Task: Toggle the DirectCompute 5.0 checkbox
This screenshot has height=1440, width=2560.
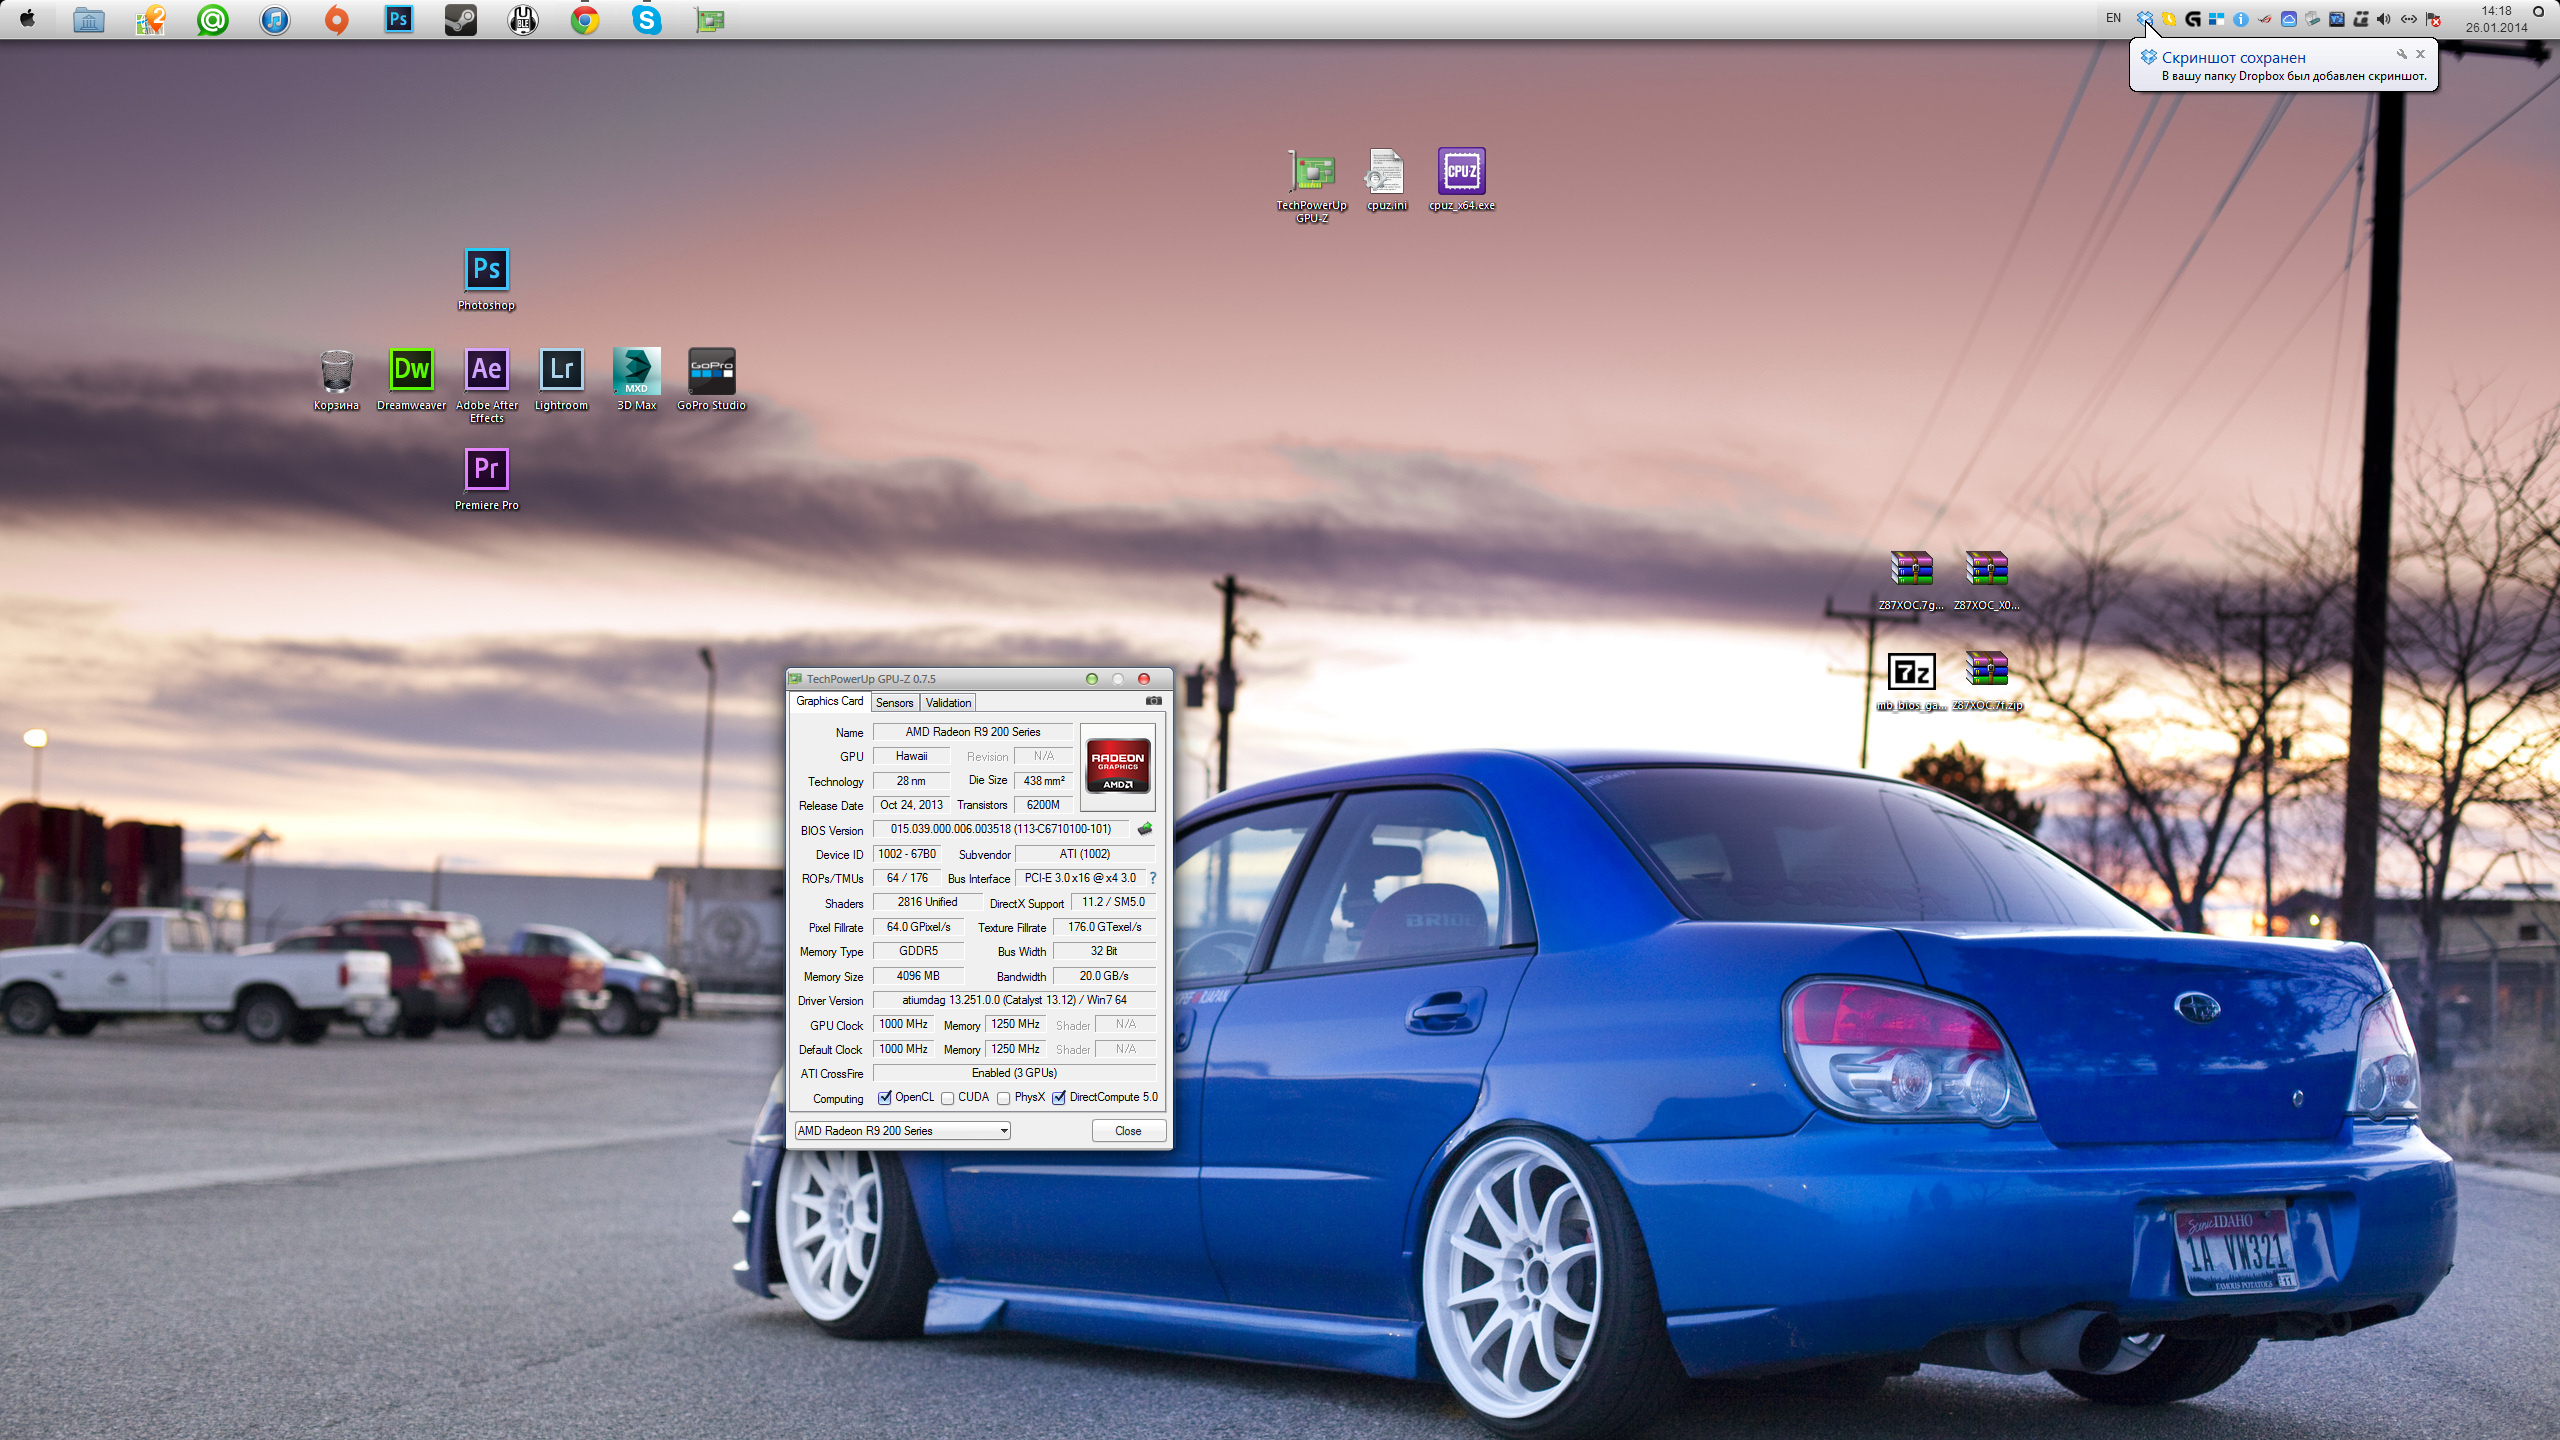Action: [1059, 1098]
